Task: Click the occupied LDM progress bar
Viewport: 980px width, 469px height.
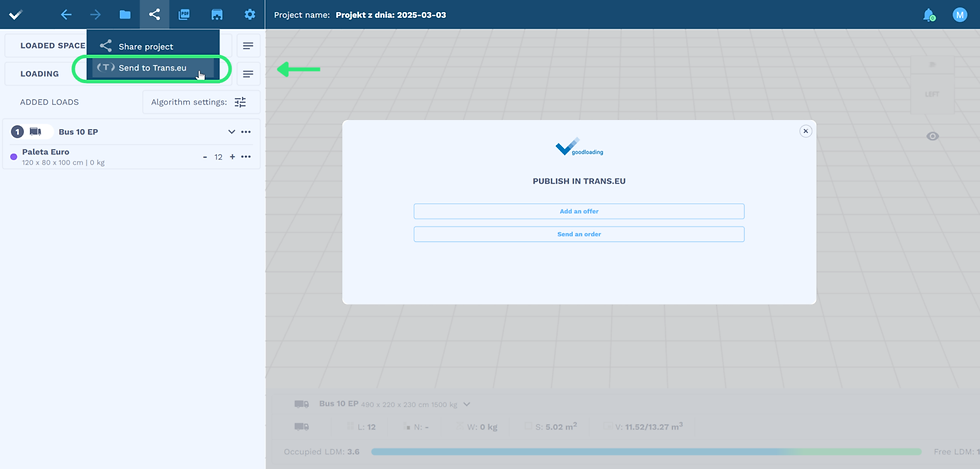Action: tap(646, 451)
